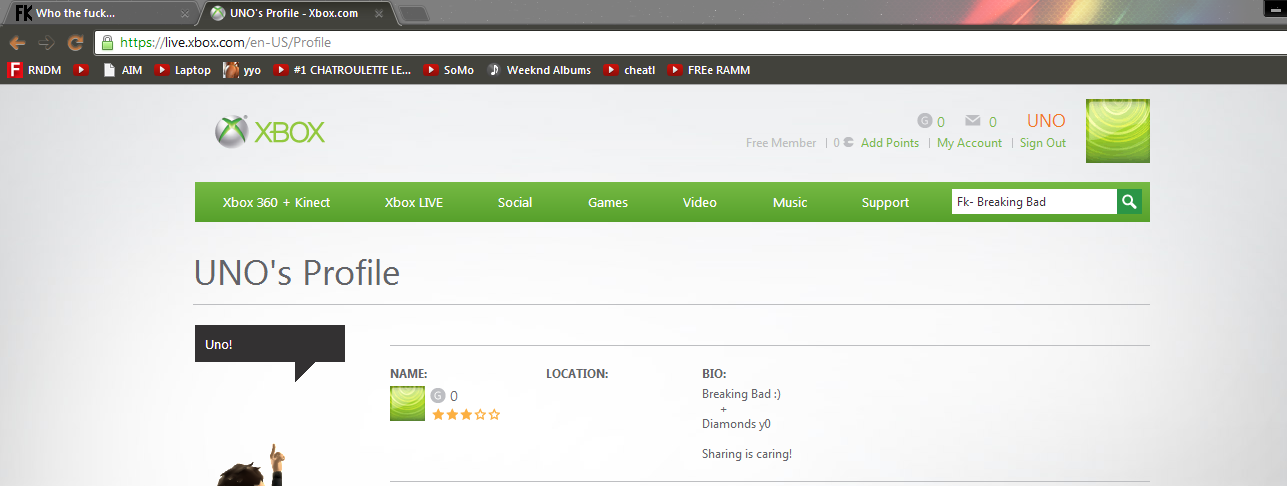Open the Music menu
Viewport: 1287px width, 486px height.
click(x=790, y=202)
